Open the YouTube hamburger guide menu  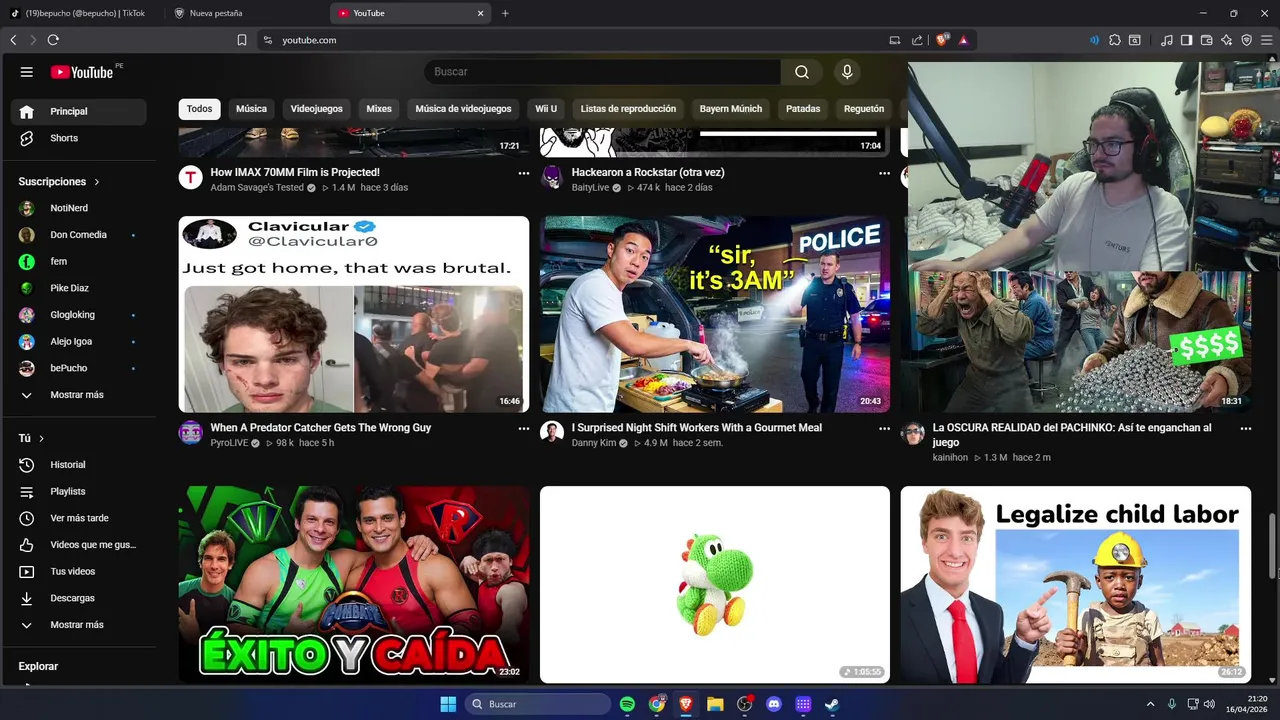(x=27, y=72)
